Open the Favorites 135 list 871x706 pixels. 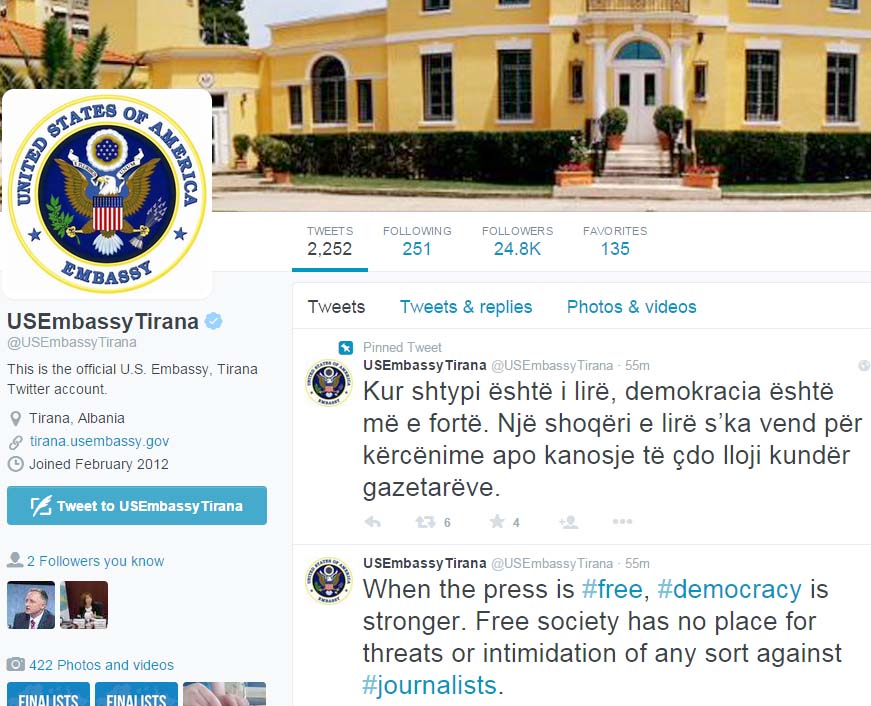click(x=615, y=241)
